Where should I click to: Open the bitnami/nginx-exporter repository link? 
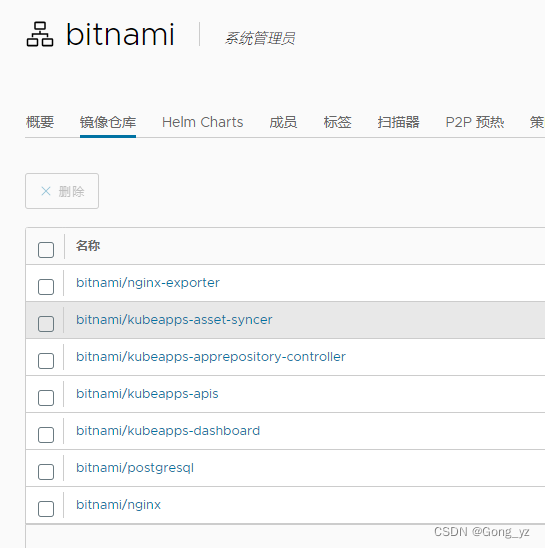[x=148, y=283]
